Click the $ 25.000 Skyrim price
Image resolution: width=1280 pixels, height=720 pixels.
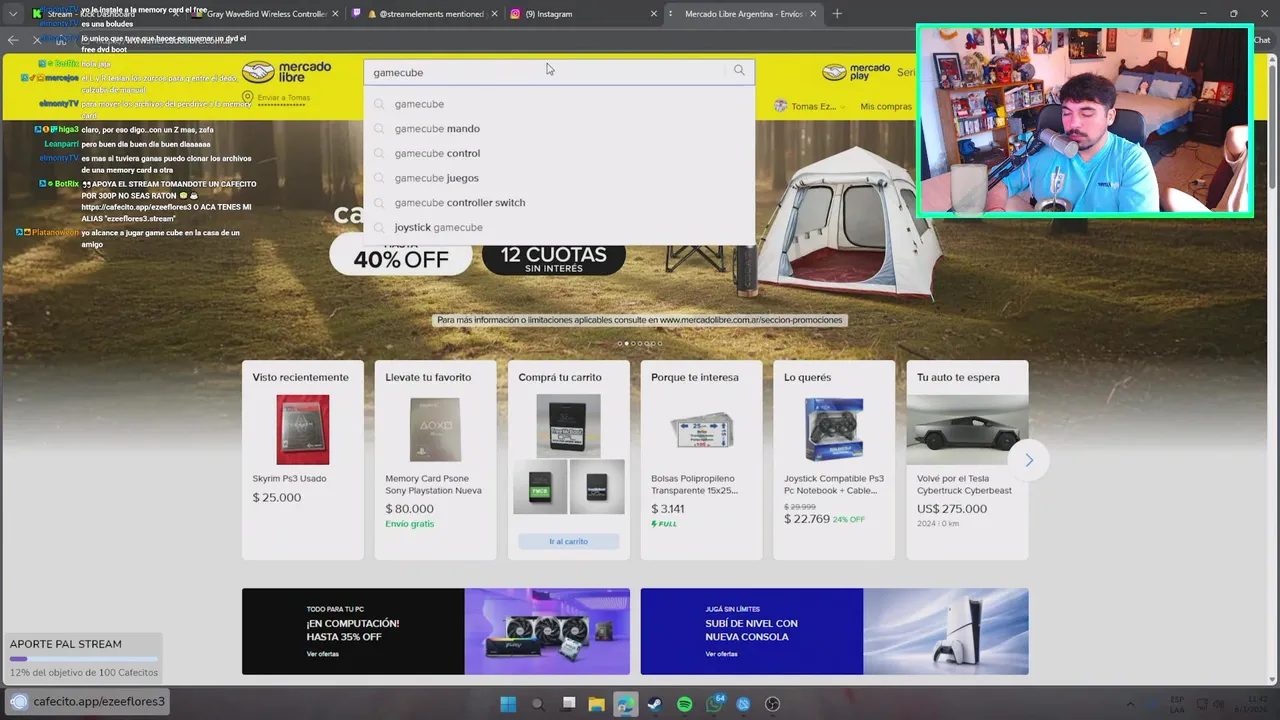coord(277,497)
